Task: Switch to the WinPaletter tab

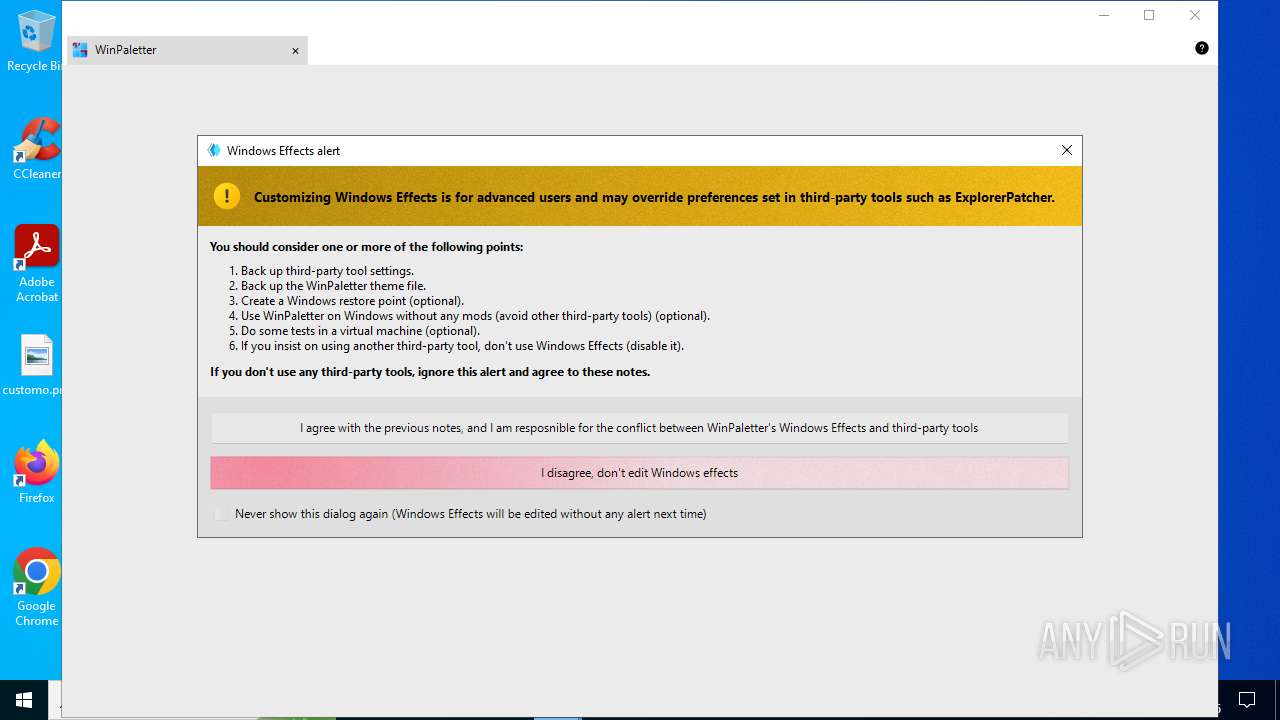Action: [187, 50]
